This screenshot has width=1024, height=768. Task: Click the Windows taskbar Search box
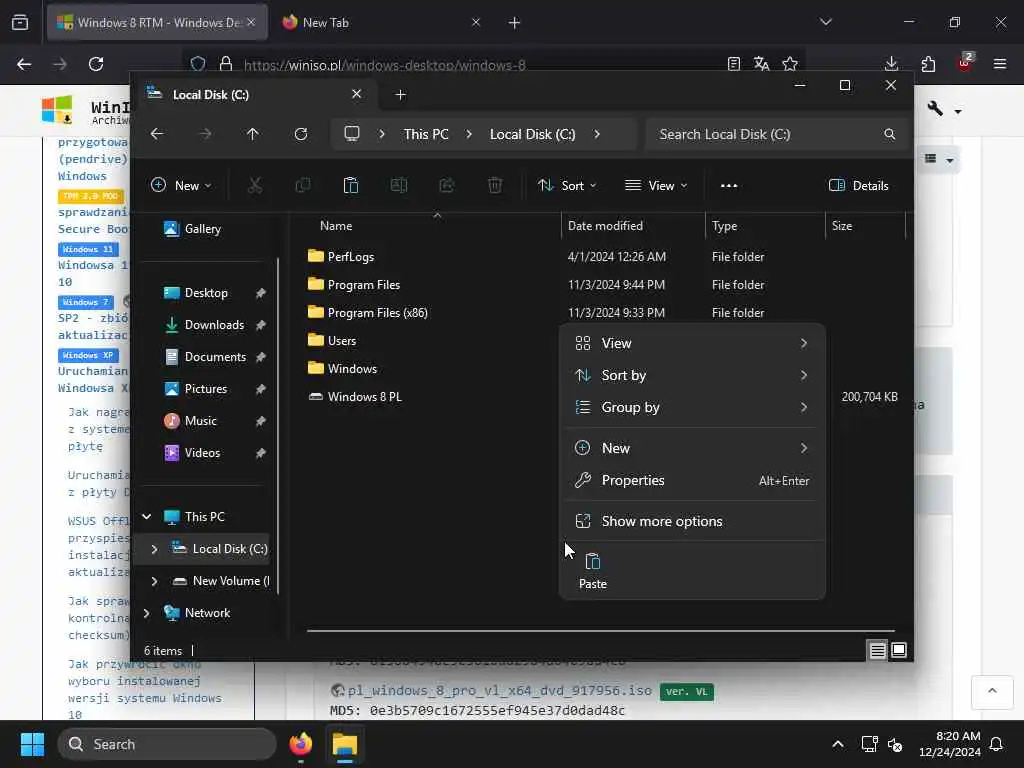(x=167, y=744)
